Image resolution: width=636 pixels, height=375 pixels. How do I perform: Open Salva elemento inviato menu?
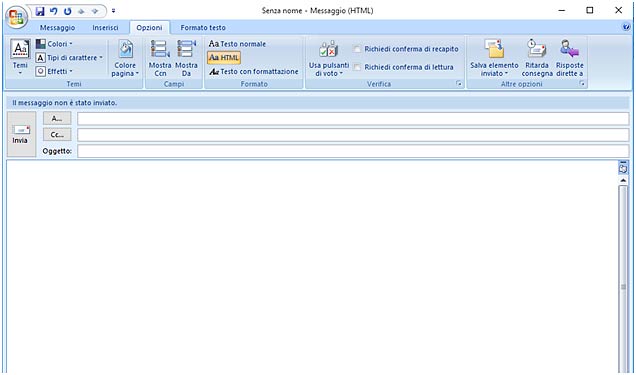494,58
